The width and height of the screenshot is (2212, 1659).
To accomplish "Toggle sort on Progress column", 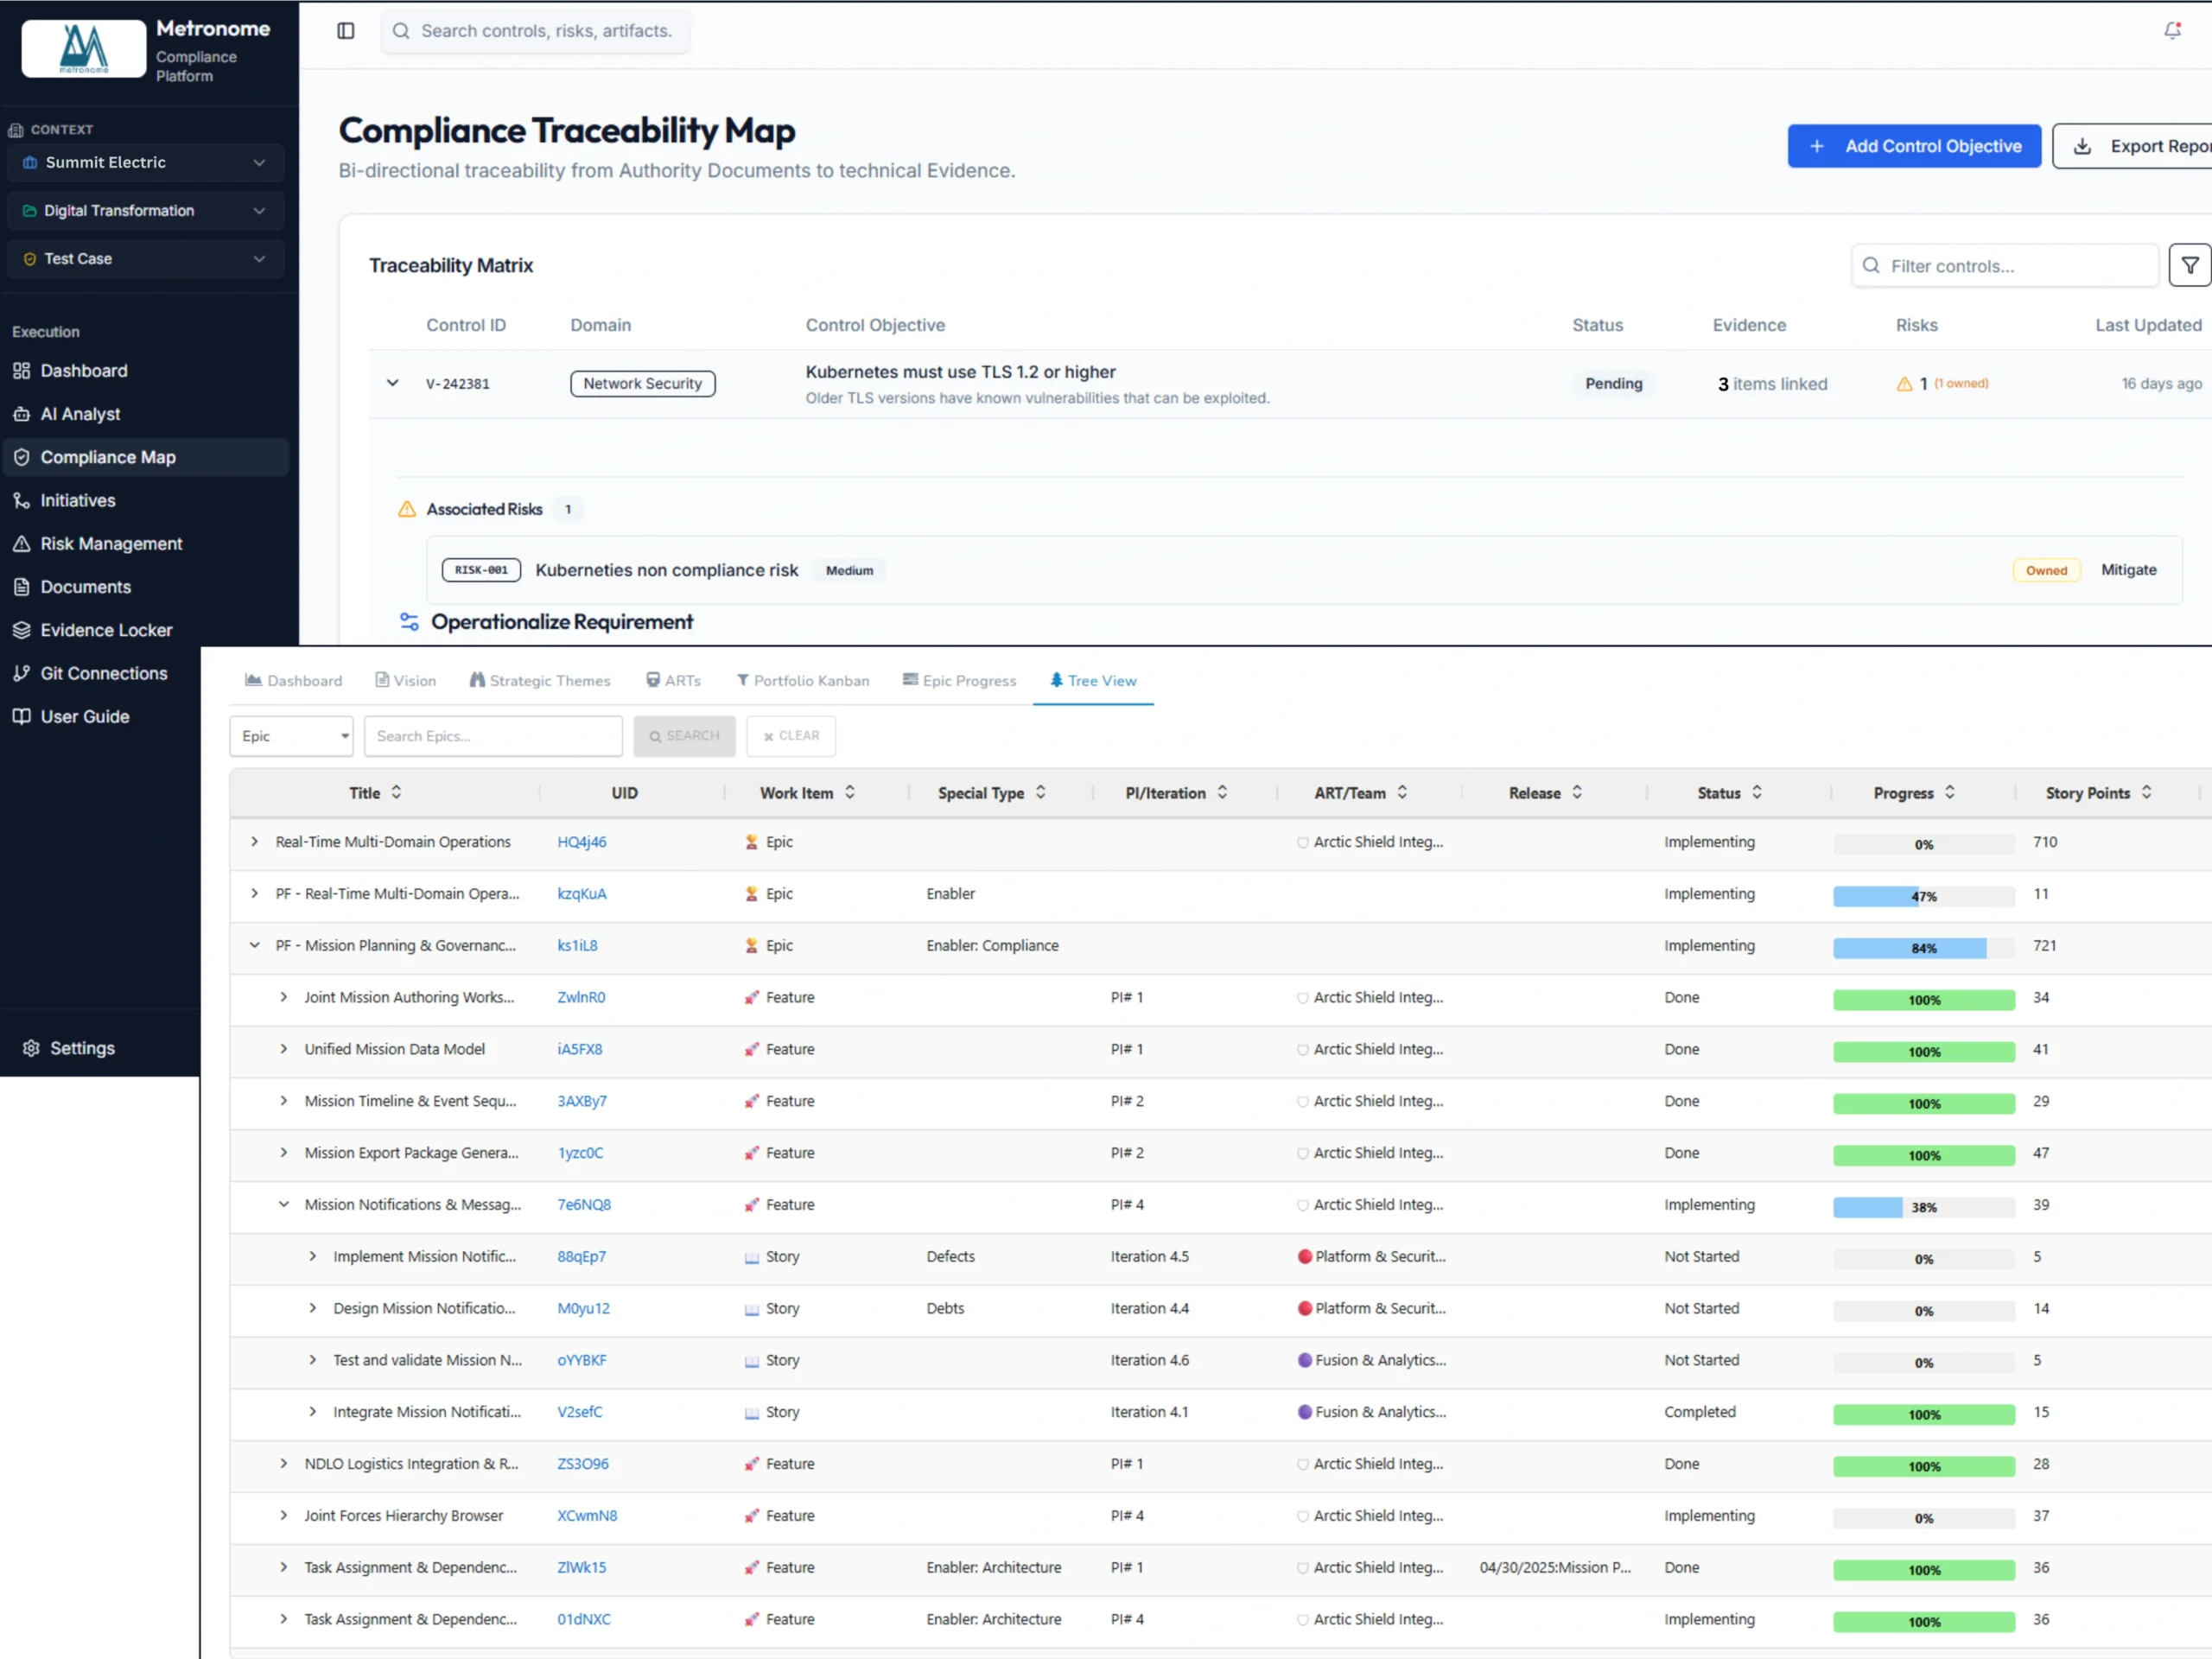I will tap(1950, 792).
